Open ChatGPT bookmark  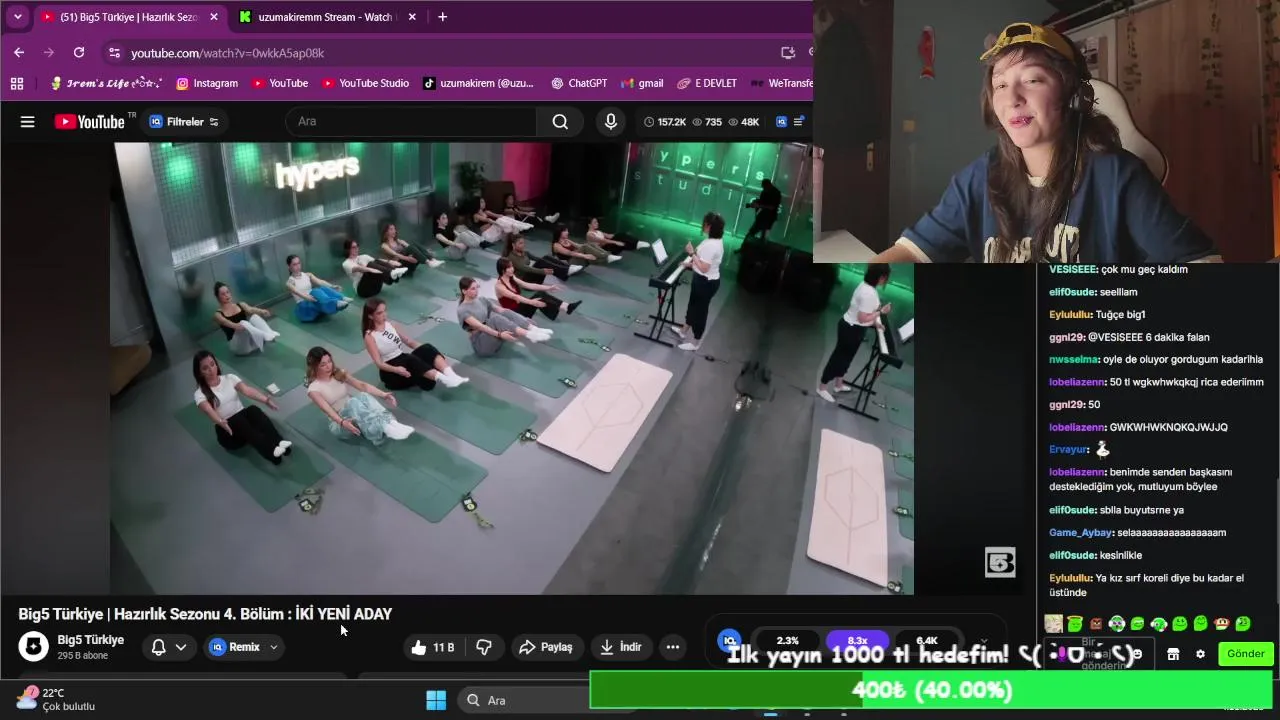click(x=579, y=83)
